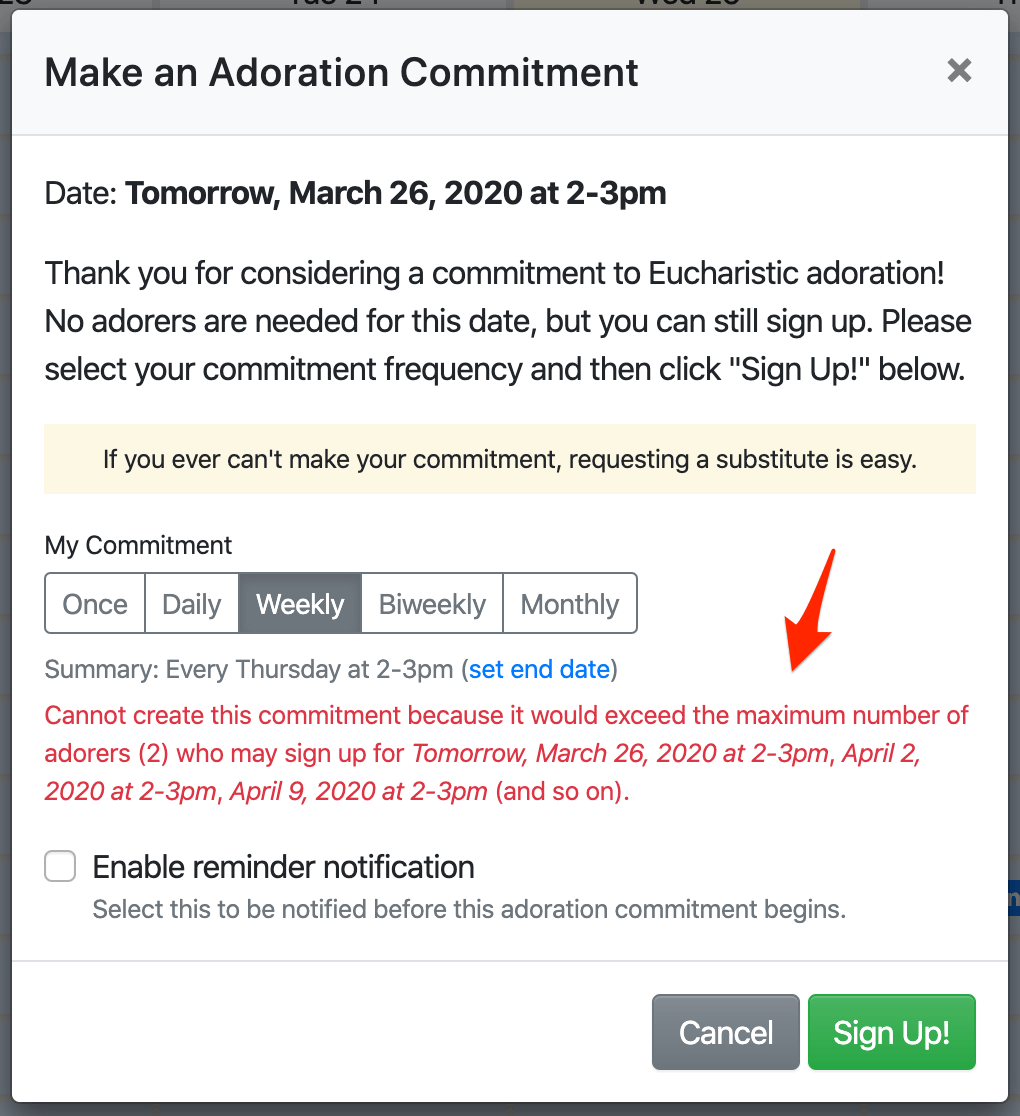The height and width of the screenshot is (1116, 1020).
Task: Enable reminder notification
Action: click(x=60, y=866)
